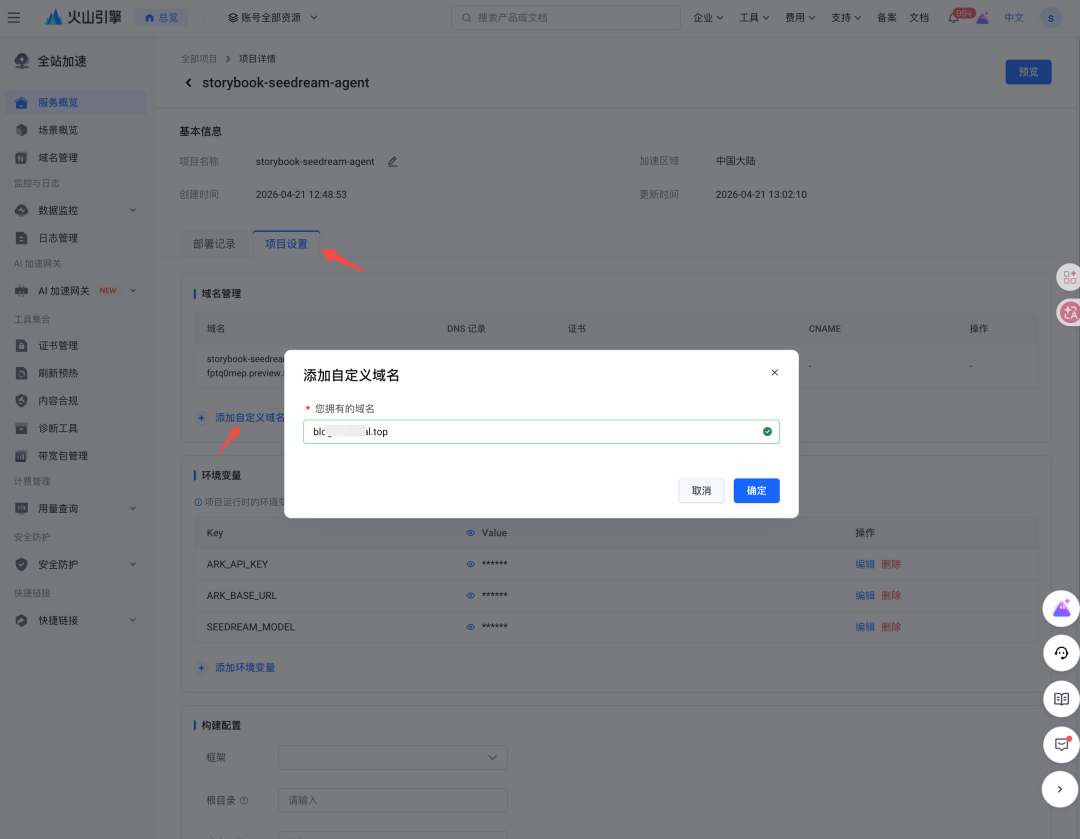Screen dimensions: 1080x839
Task: Show the ARK_BASE_URL hidden value
Action: point(470,595)
